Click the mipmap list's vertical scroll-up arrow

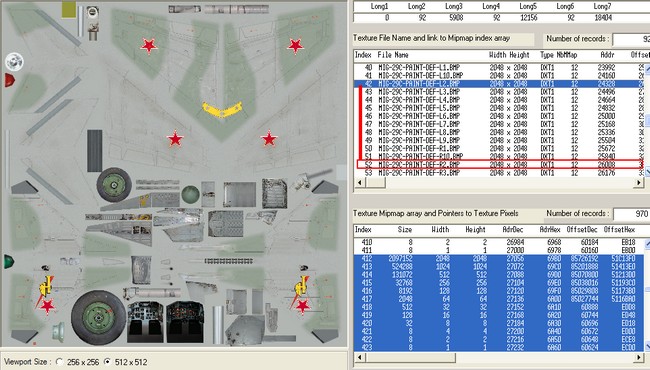[647, 244]
